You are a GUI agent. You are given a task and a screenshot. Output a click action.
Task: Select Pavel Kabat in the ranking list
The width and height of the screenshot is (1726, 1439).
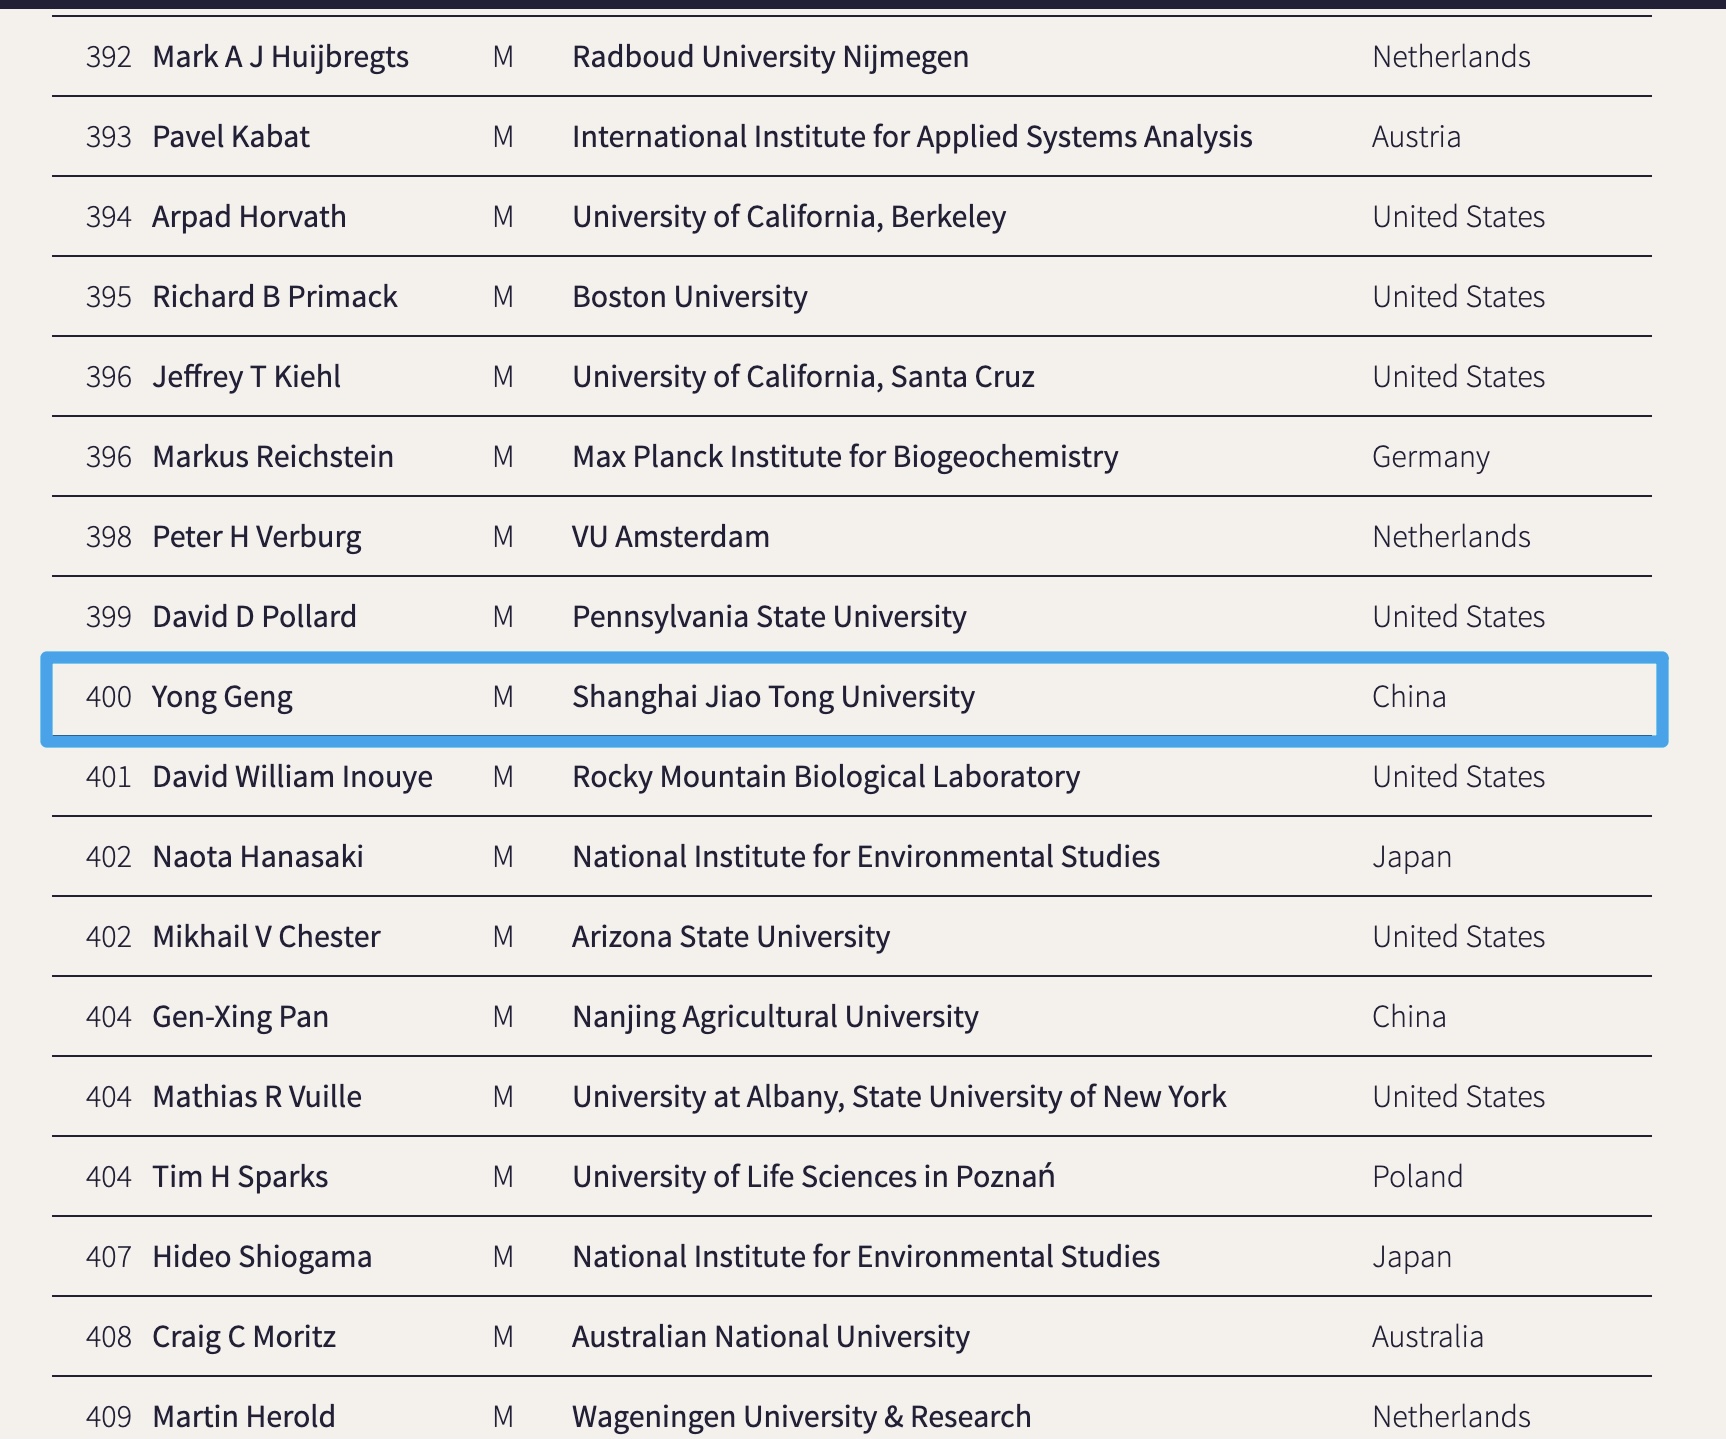231,137
